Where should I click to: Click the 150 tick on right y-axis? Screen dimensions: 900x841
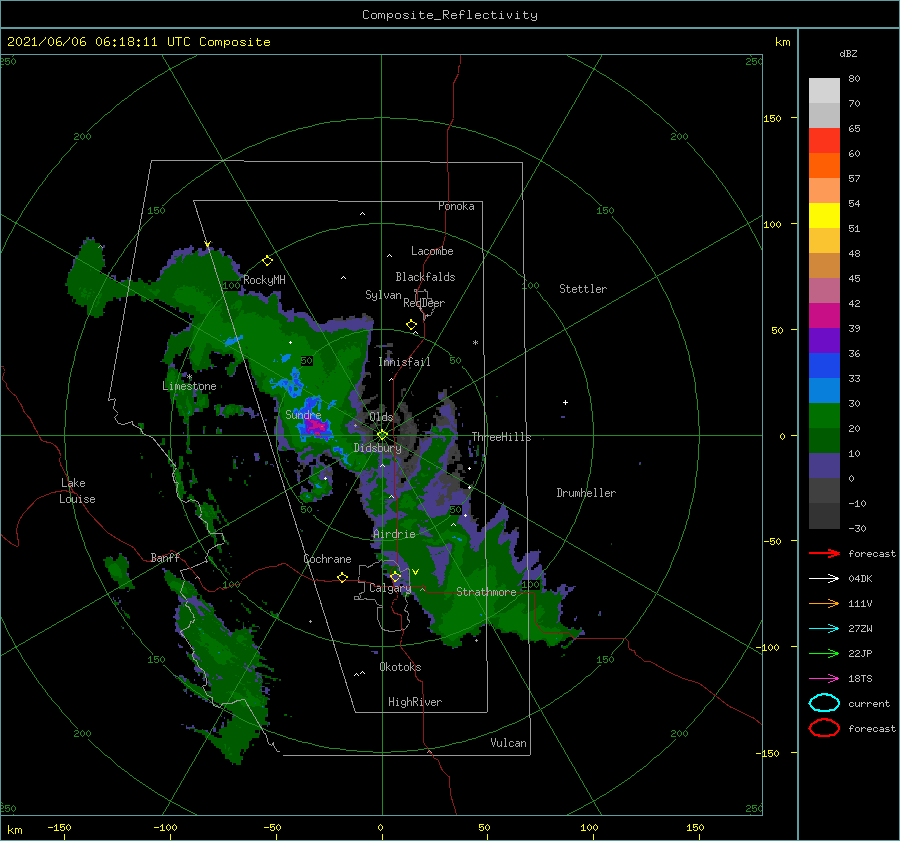click(x=773, y=118)
